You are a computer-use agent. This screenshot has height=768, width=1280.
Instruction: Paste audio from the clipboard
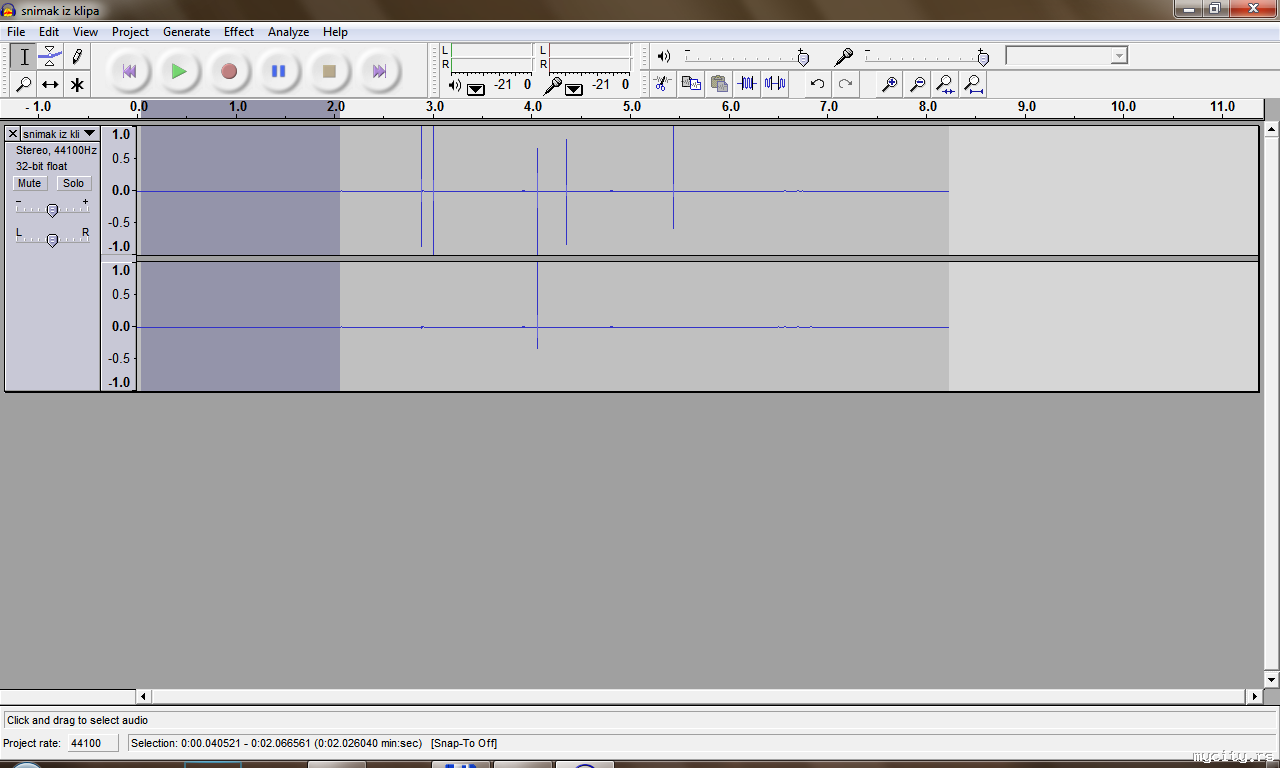(x=718, y=84)
